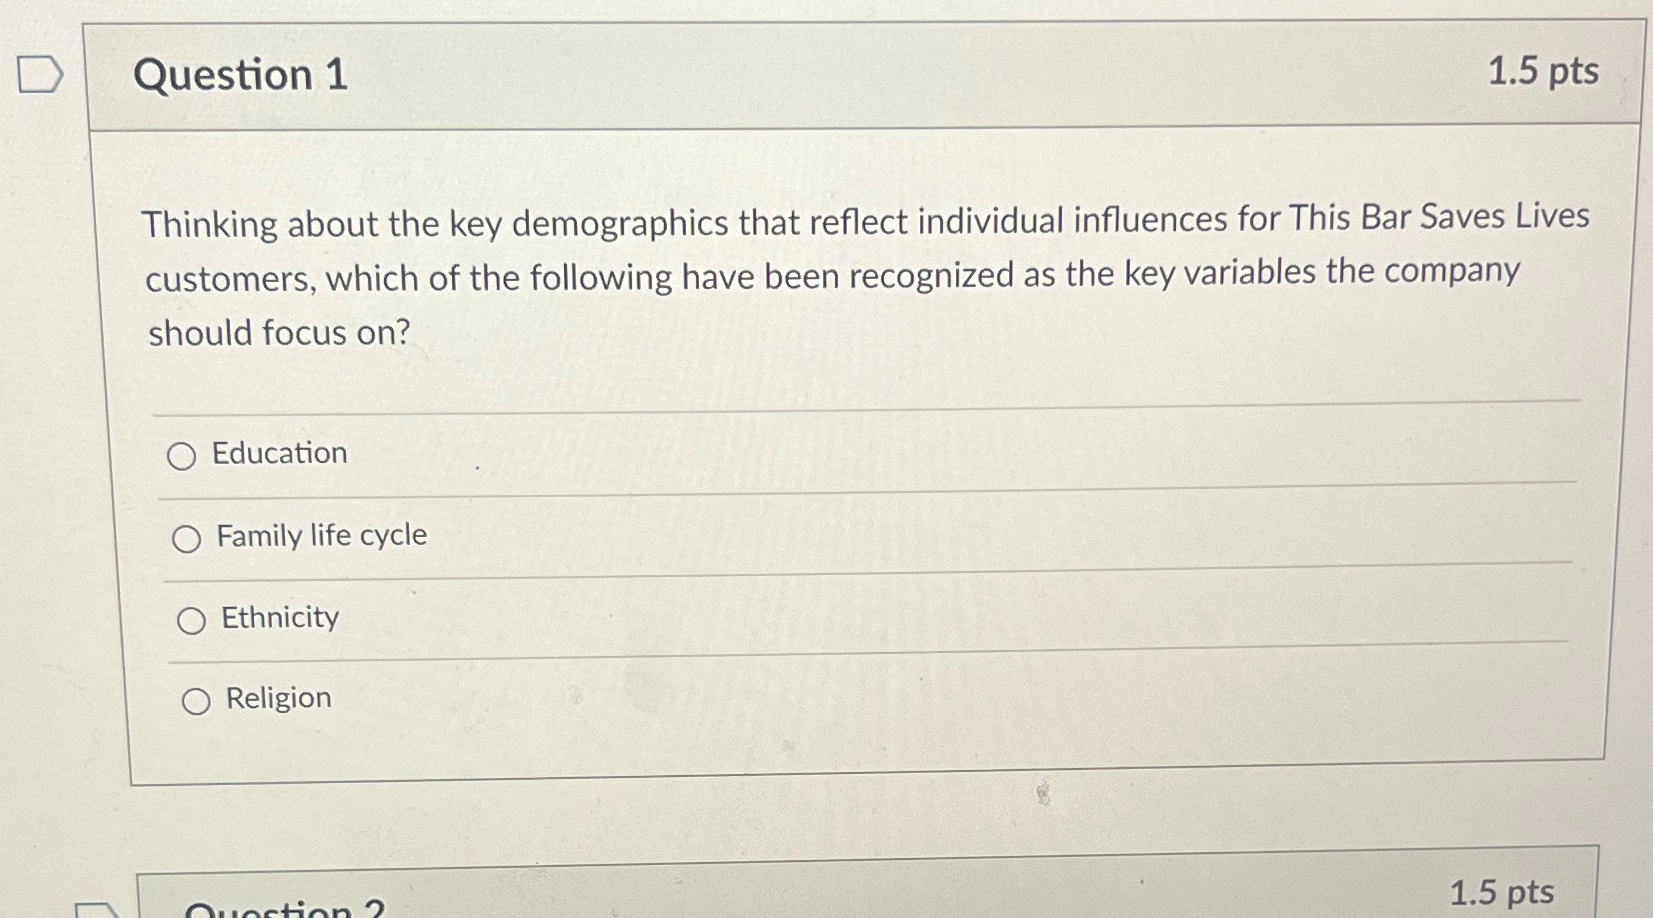This screenshot has width=1653, height=918.
Task: Select the Religion radio button
Action: [196, 701]
